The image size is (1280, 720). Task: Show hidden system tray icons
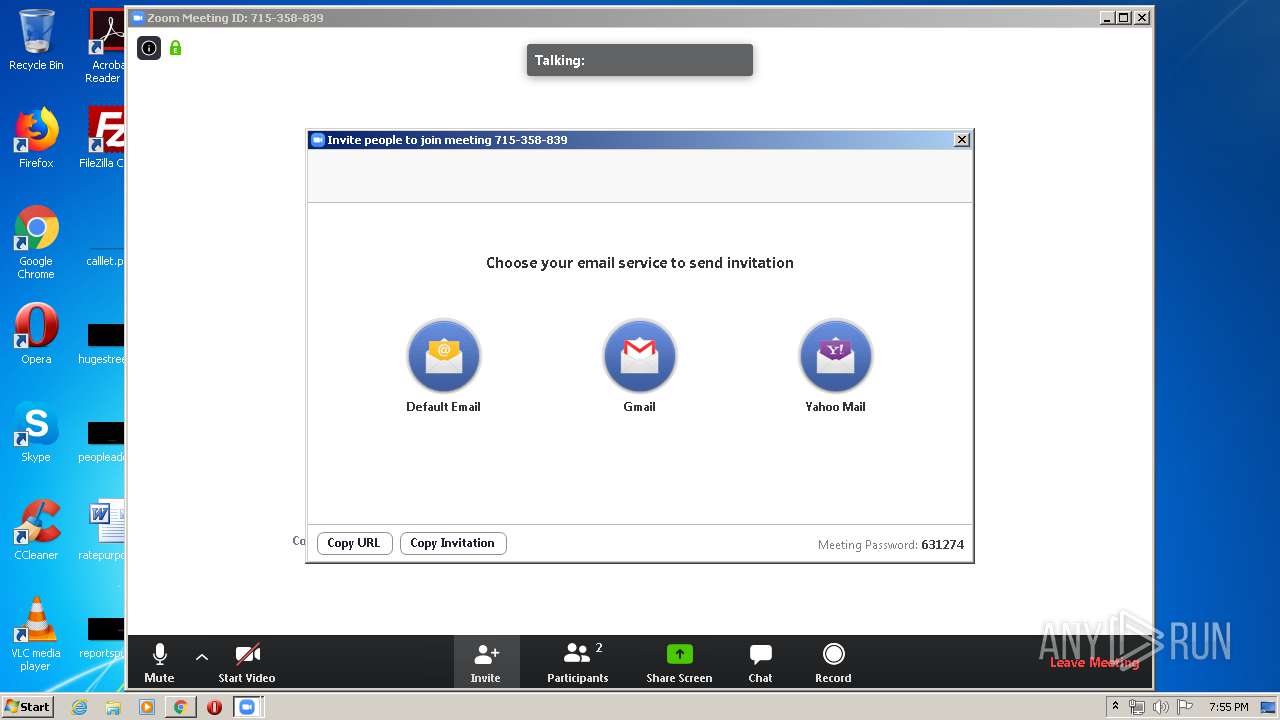click(x=1116, y=706)
